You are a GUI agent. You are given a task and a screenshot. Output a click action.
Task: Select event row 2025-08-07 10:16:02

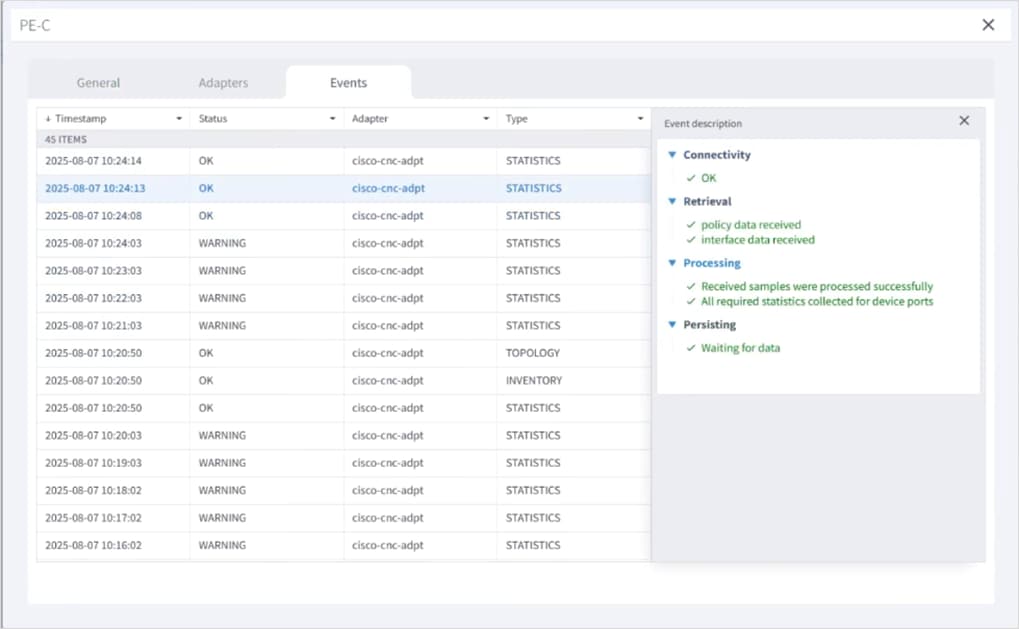[x=343, y=545]
